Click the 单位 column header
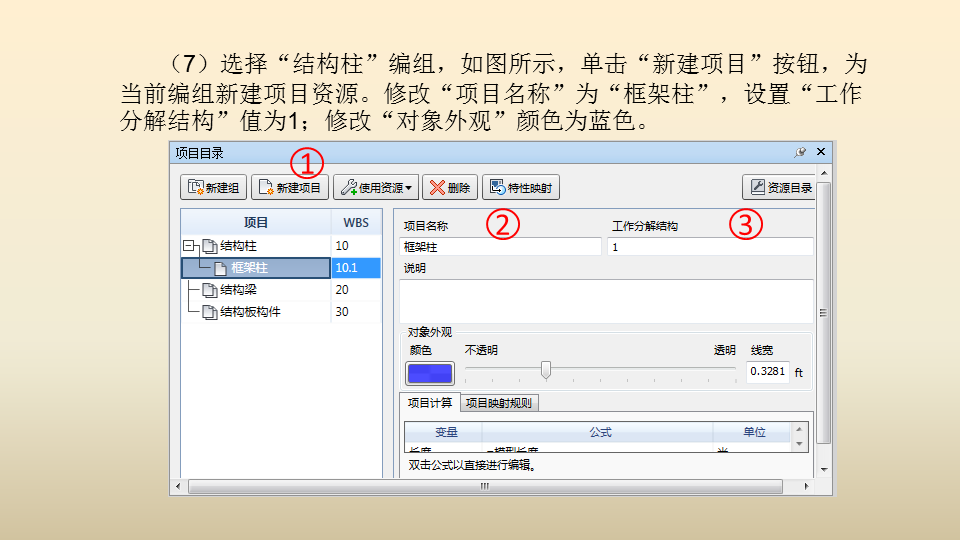The height and width of the screenshot is (540, 960). 754,432
